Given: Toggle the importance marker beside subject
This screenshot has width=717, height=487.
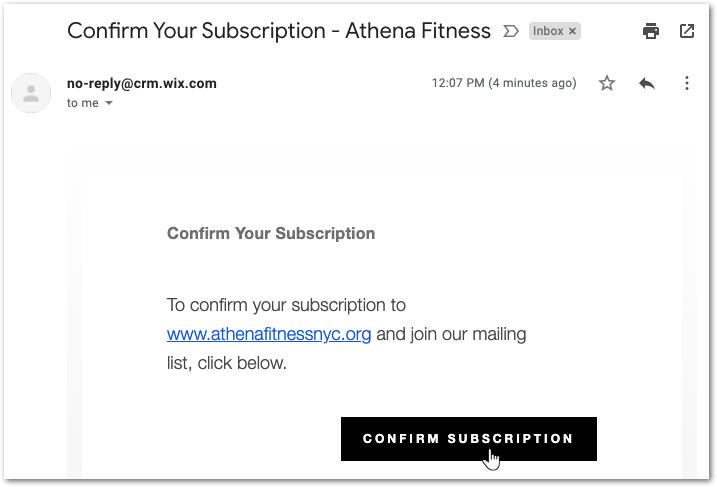Looking at the screenshot, I should (511, 32).
